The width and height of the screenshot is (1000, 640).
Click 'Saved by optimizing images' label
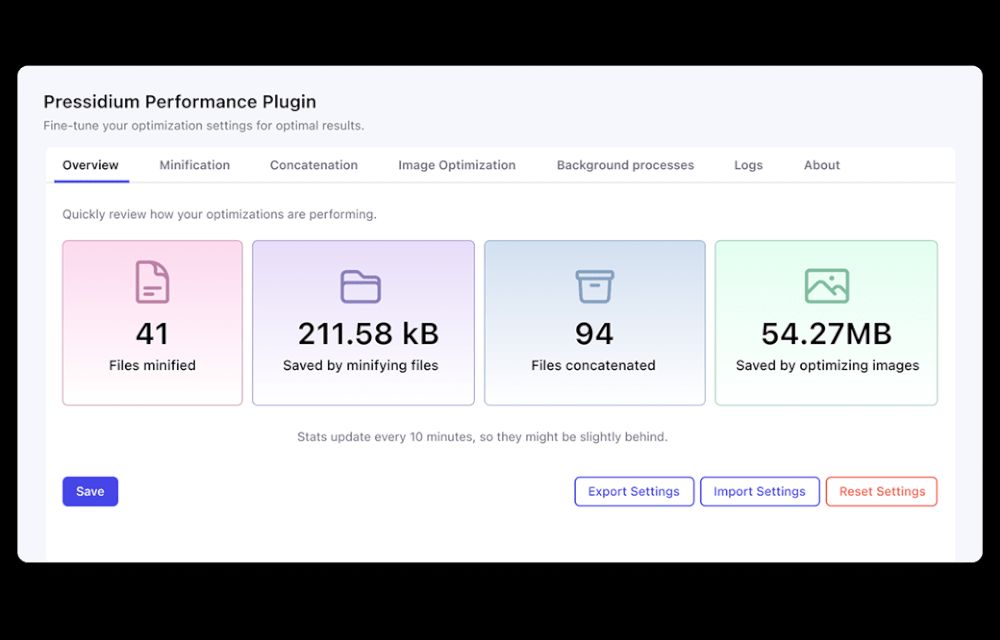coord(827,365)
